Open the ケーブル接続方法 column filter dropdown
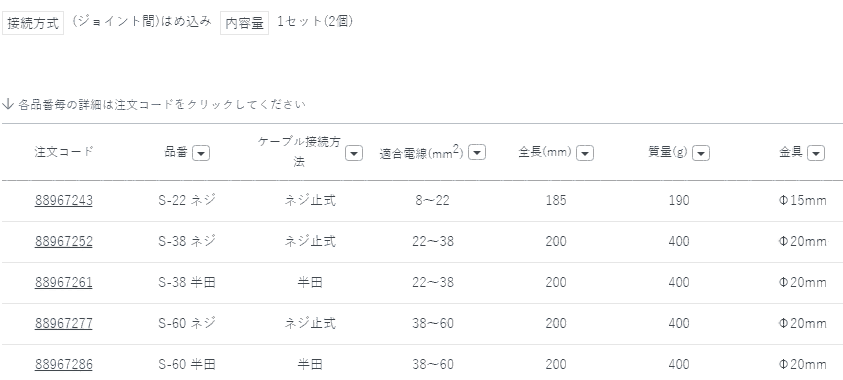The height and width of the screenshot is (380, 843). pos(354,153)
